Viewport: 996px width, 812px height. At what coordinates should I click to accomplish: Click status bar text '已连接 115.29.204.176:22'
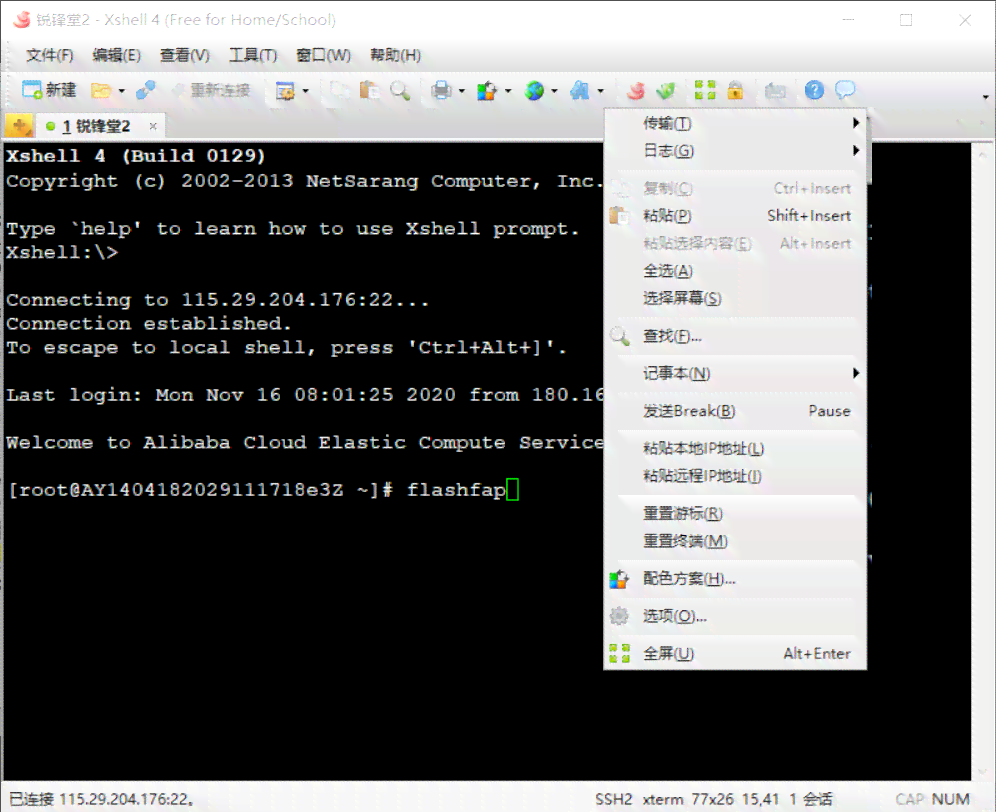click(100, 799)
